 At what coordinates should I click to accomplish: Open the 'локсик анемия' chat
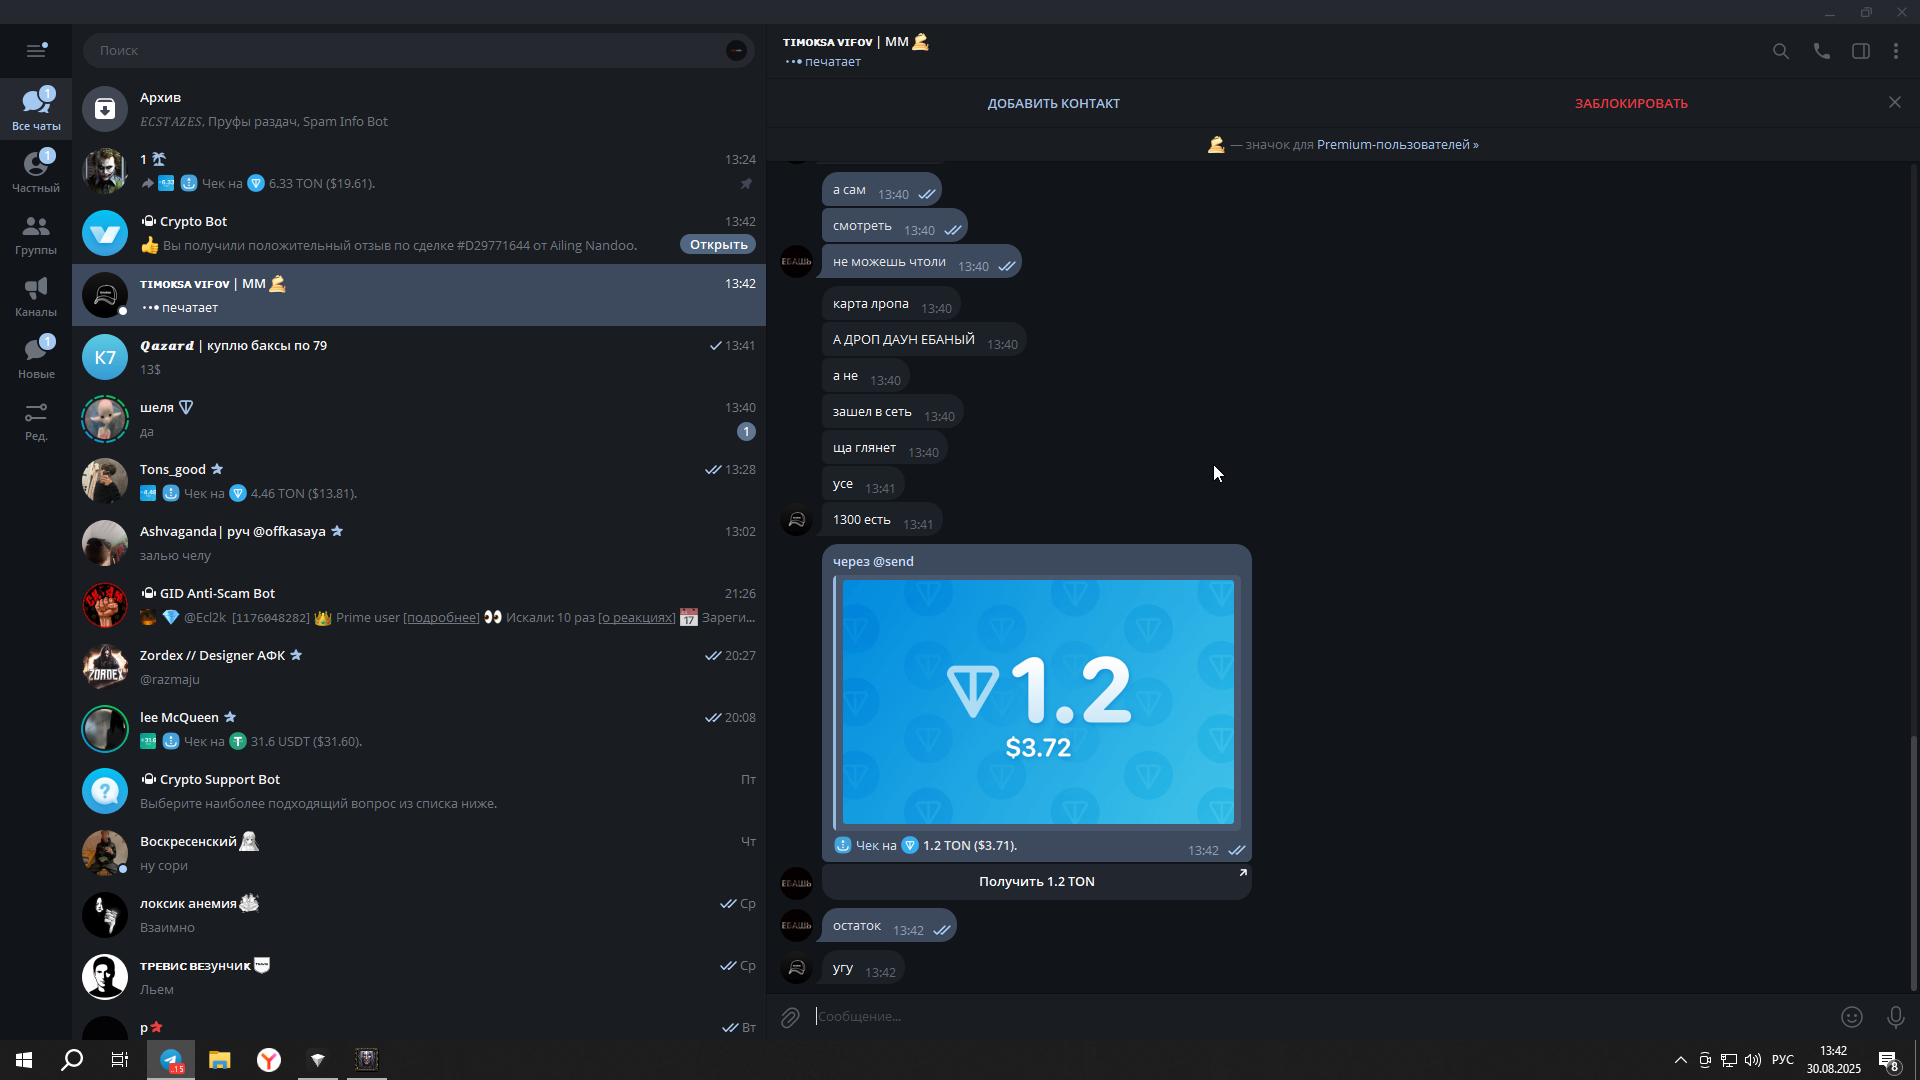pos(419,915)
